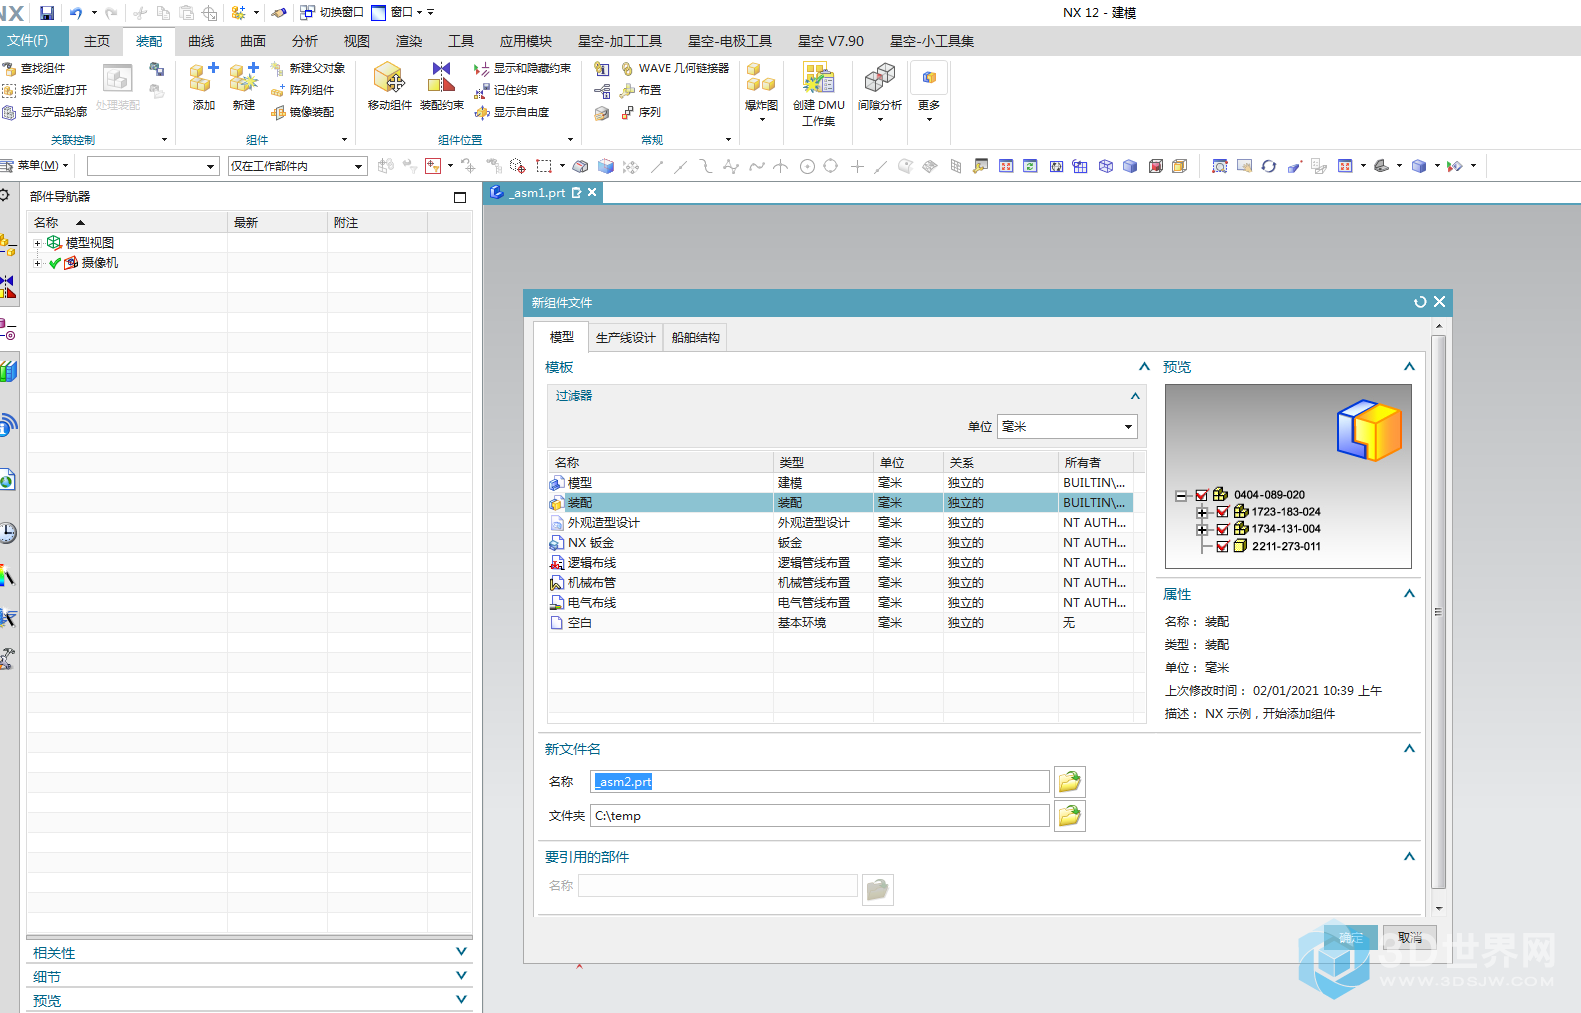Expand the 模型视图 tree node
The height and width of the screenshot is (1013, 1581).
click(38, 243)
